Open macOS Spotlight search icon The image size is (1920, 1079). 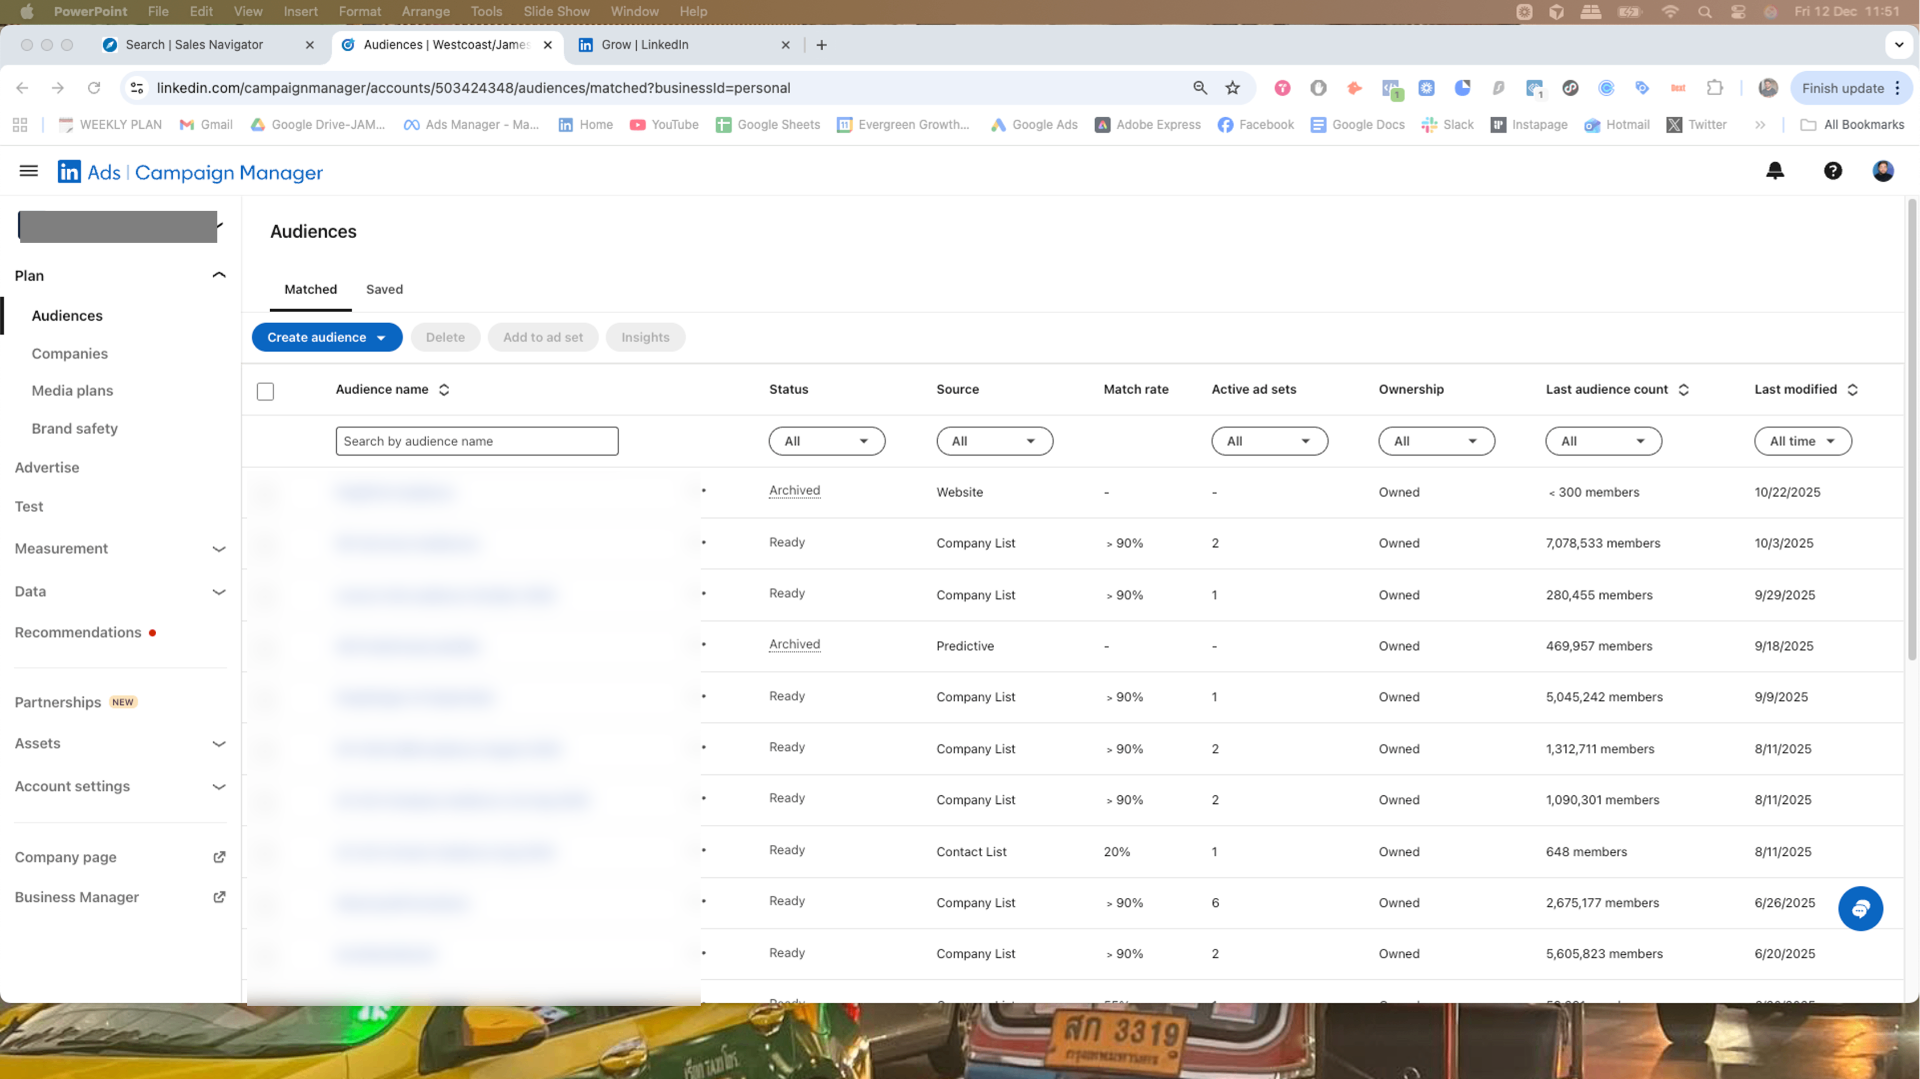1704,12
